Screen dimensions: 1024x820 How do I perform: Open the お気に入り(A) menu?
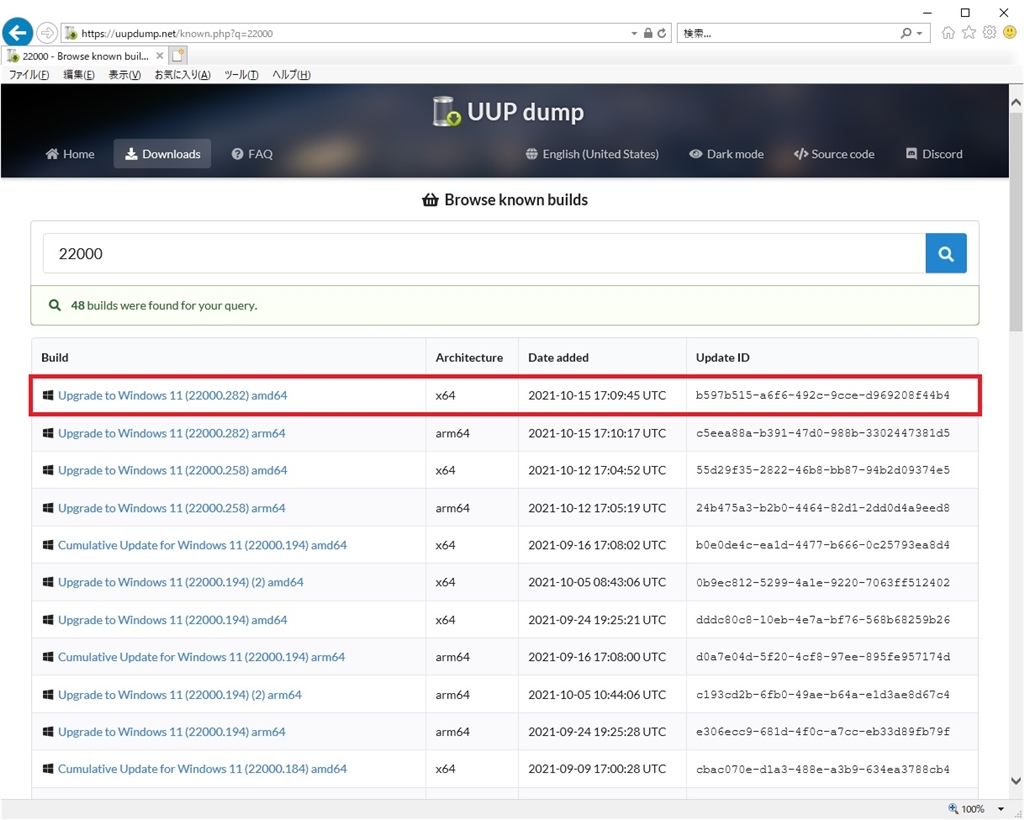pyautogui.click(x=182, y=75)
